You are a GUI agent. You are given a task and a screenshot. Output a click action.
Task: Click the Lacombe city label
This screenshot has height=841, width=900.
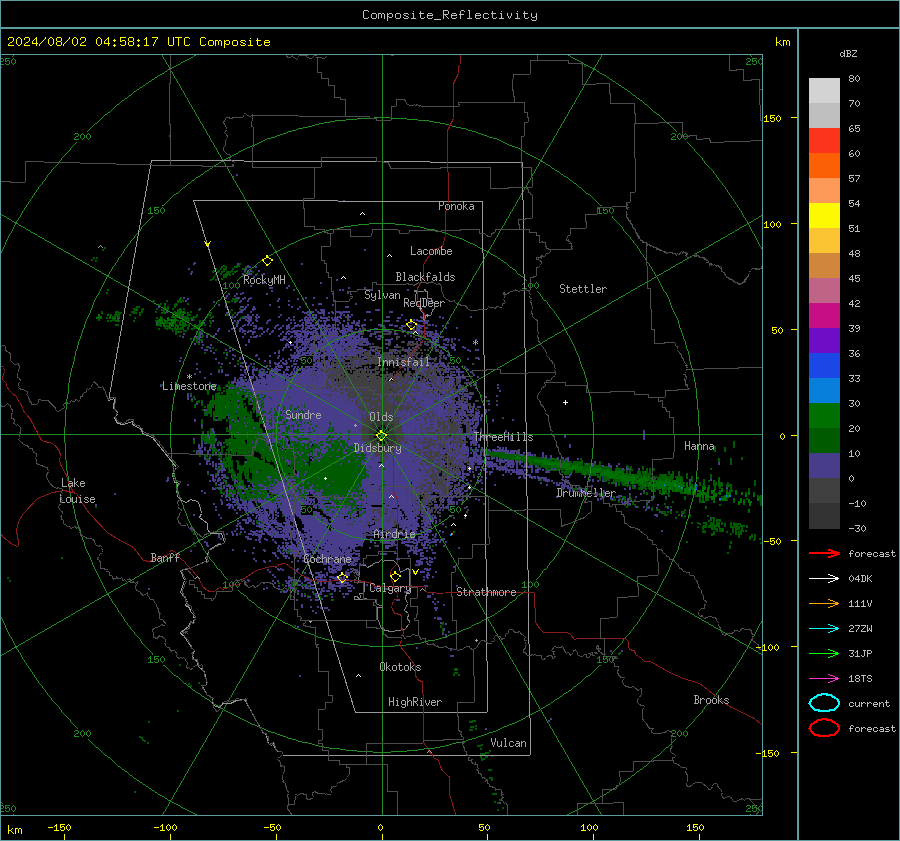[x=431, y=251]
